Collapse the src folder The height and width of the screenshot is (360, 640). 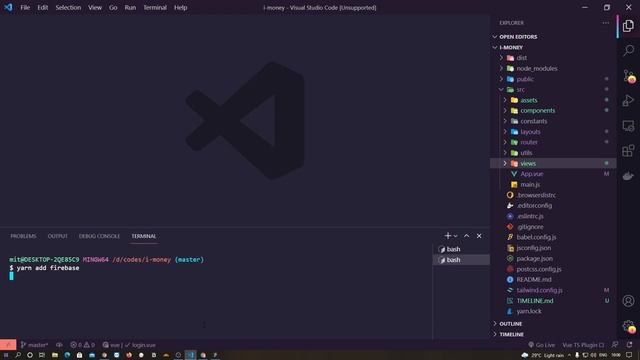[x=553, y=89]
